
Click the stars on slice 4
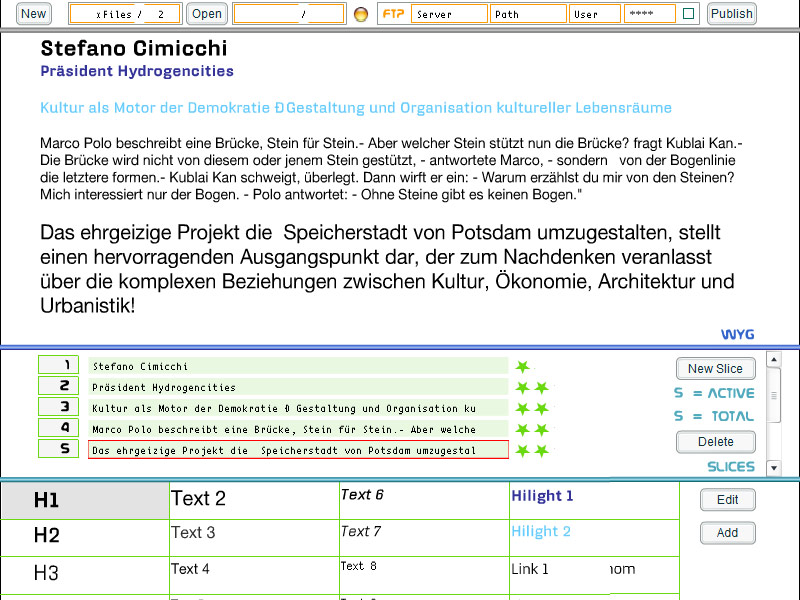point(532,430)
